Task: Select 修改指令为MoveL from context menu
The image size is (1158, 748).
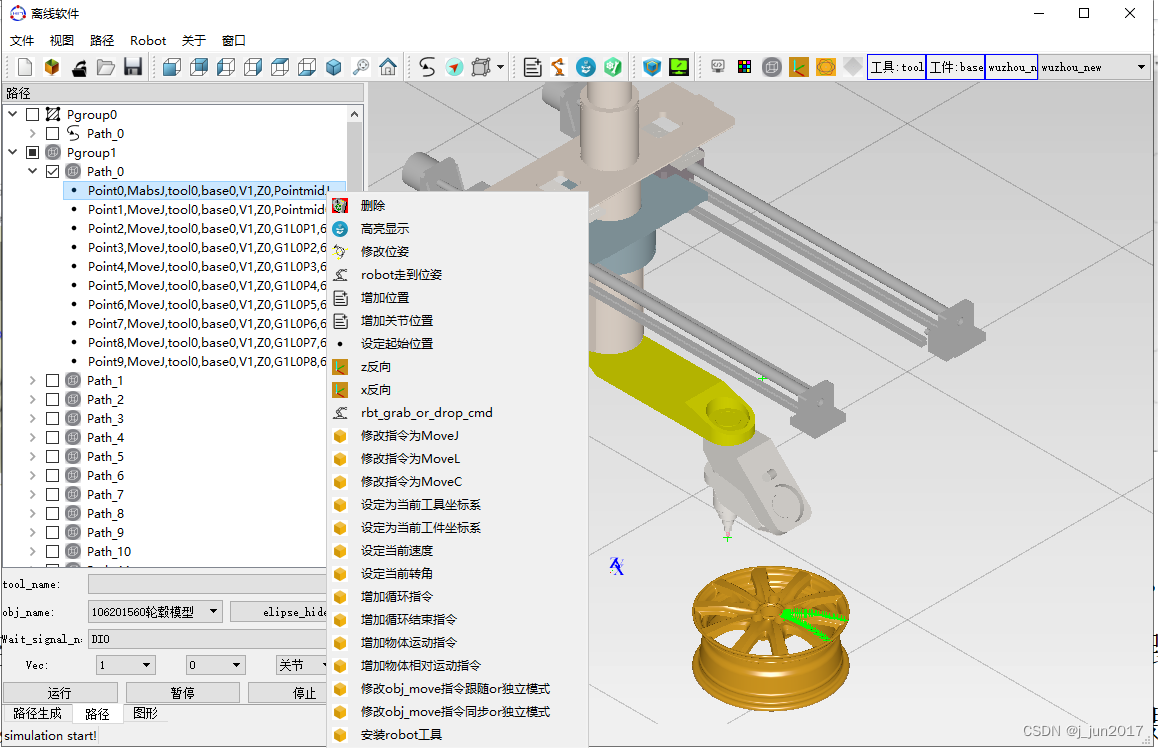Action: click(410, 459)
